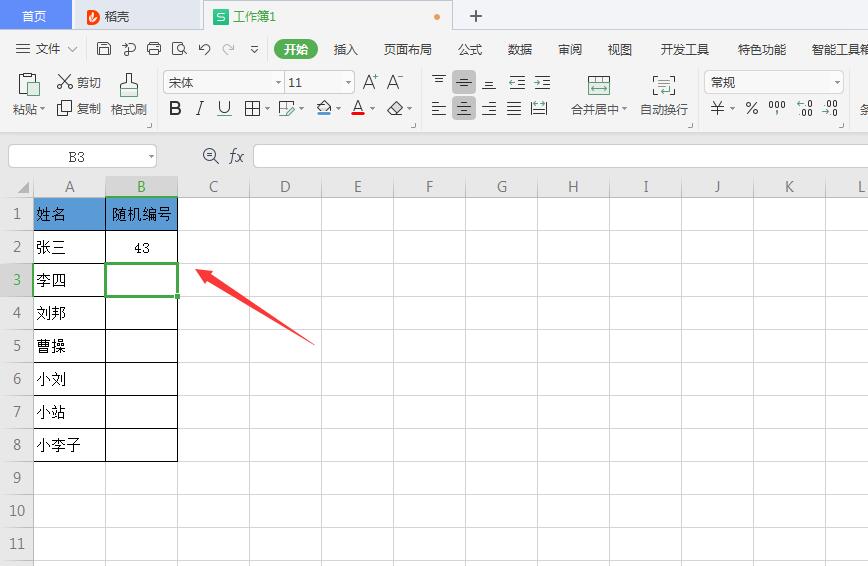Cut selection with the 剪切 scissors
This screenshot has width=868, height=566.
point(79,82)
